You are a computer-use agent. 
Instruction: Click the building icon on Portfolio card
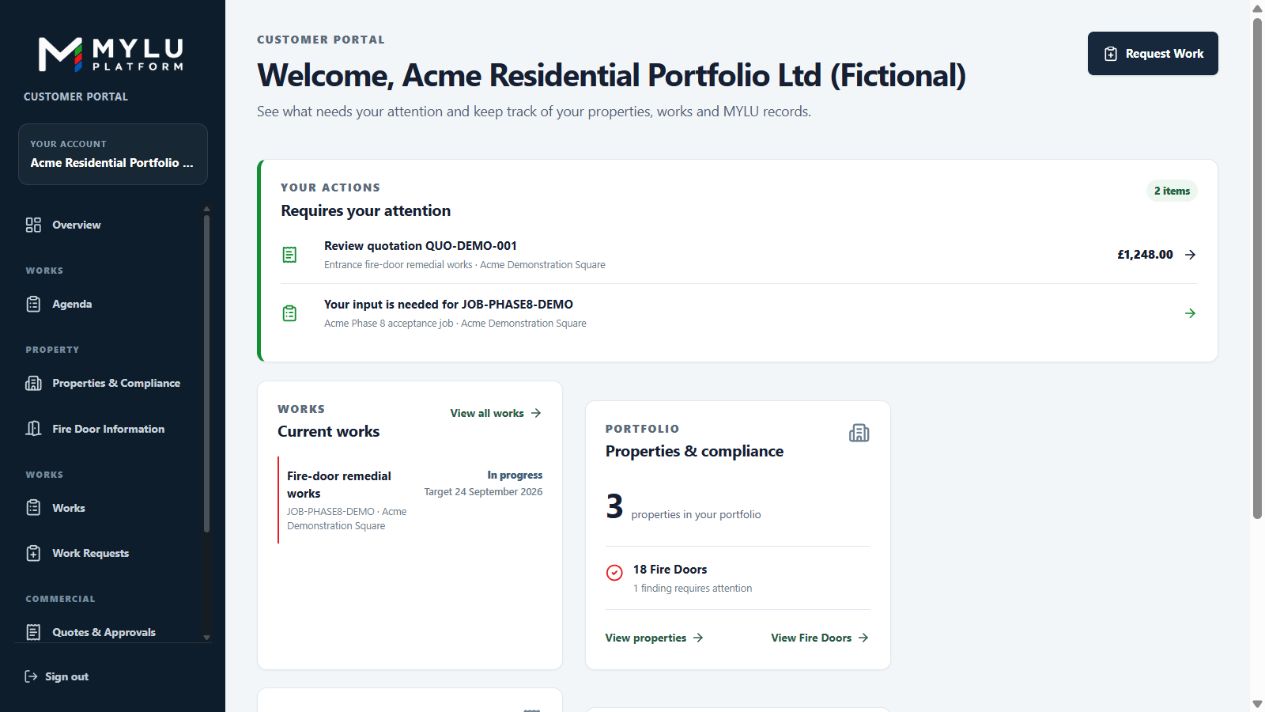tap(859, 433)
